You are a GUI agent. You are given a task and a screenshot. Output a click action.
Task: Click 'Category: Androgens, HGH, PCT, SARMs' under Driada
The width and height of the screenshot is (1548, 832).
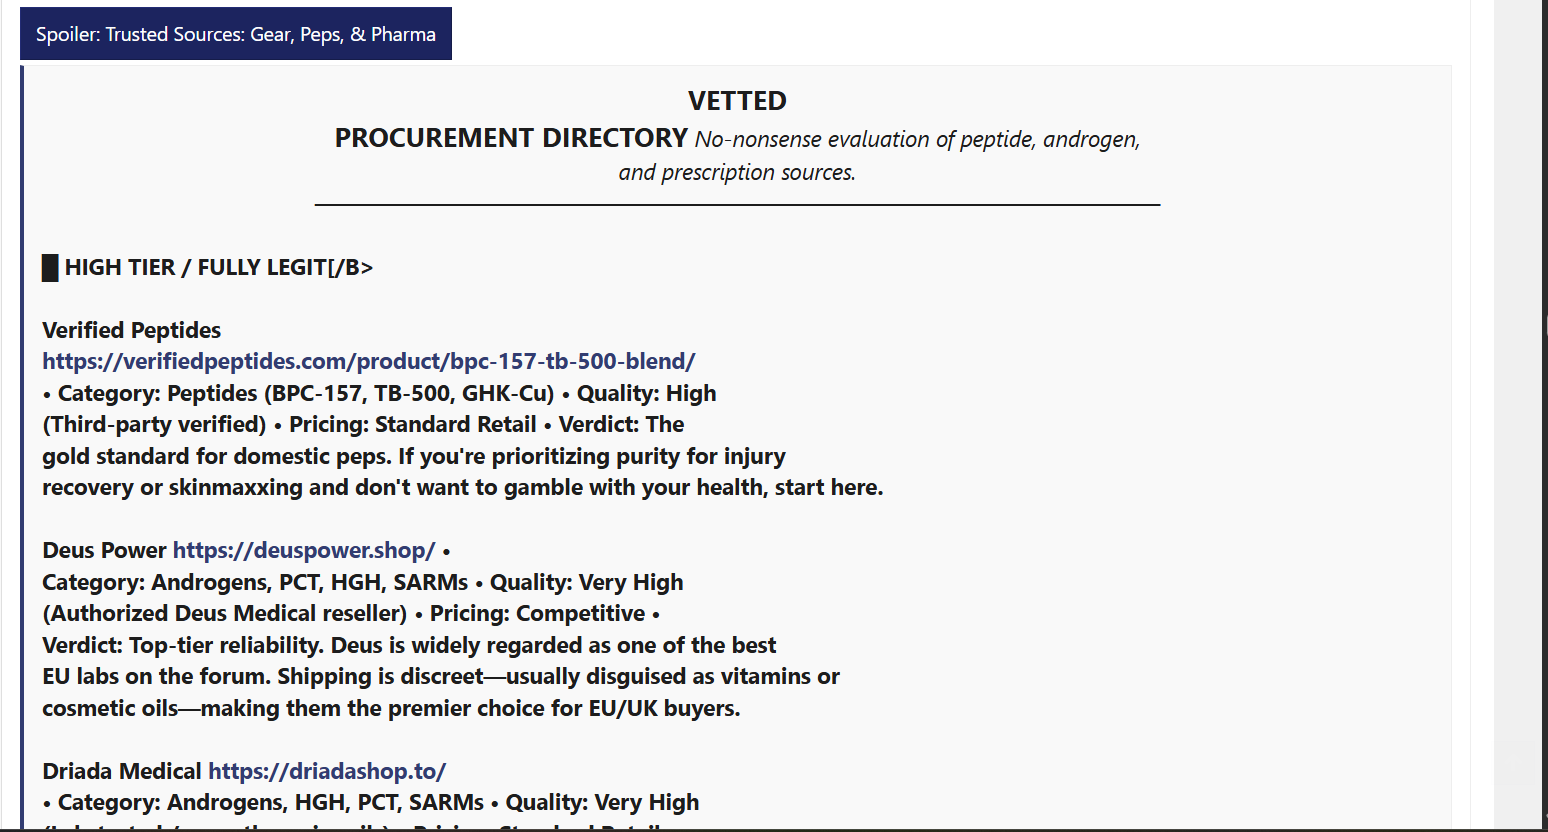click(x=271, y=802)
